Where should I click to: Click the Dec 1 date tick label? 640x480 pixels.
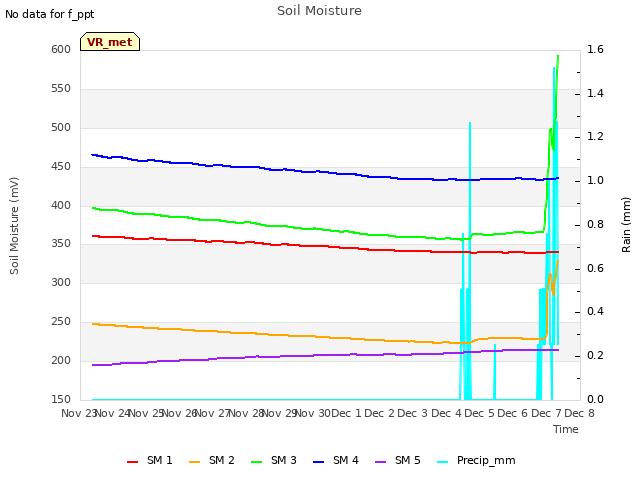[x=346, y=413]
